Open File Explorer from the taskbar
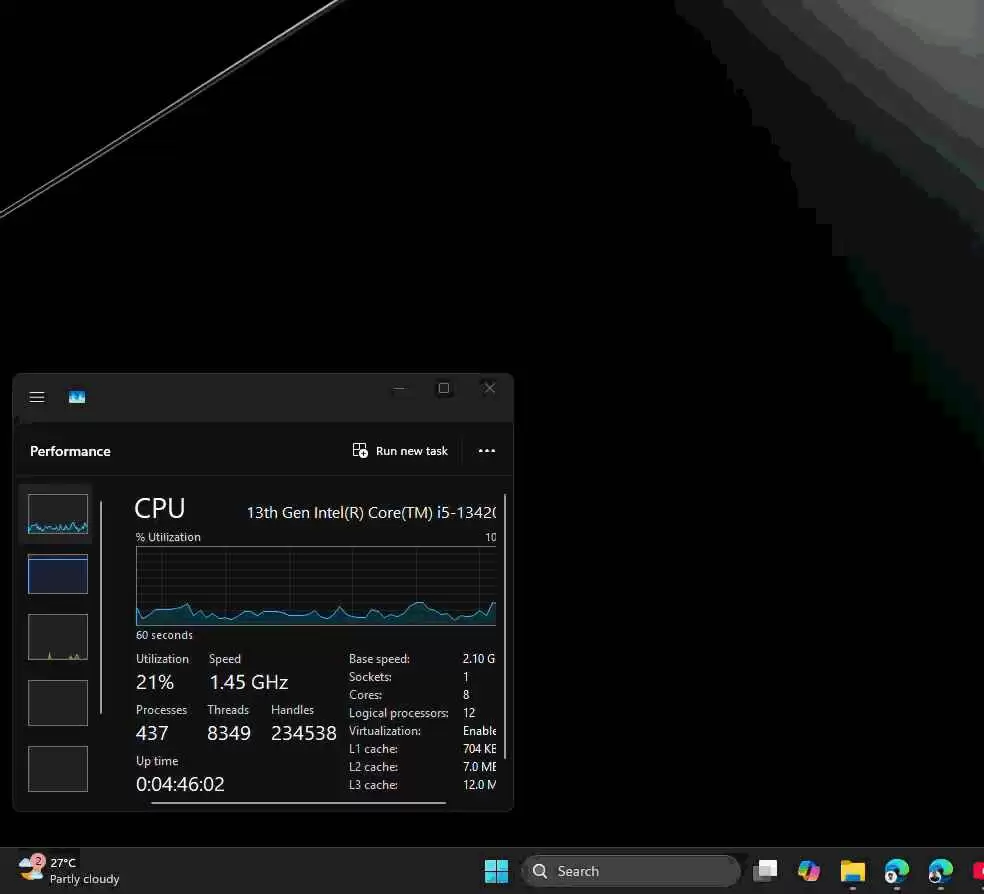 pos(853,871)
